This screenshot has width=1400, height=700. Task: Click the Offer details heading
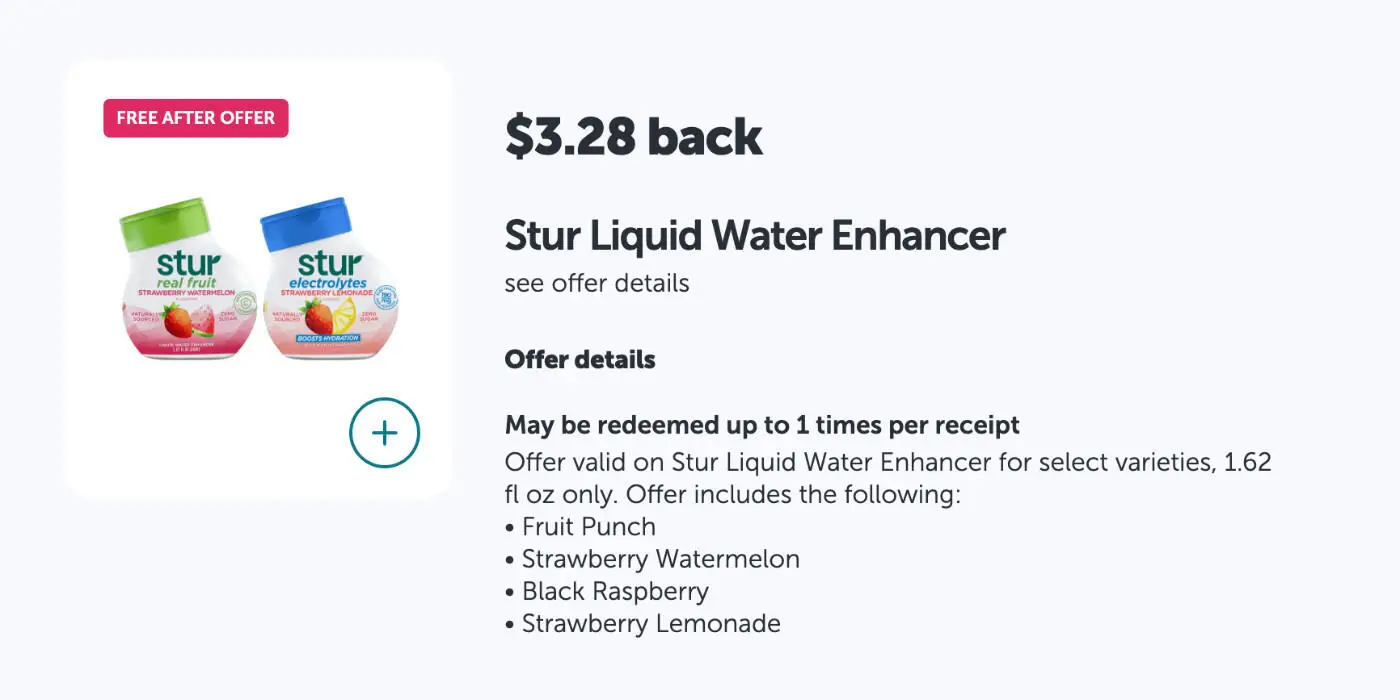[580, 359]
